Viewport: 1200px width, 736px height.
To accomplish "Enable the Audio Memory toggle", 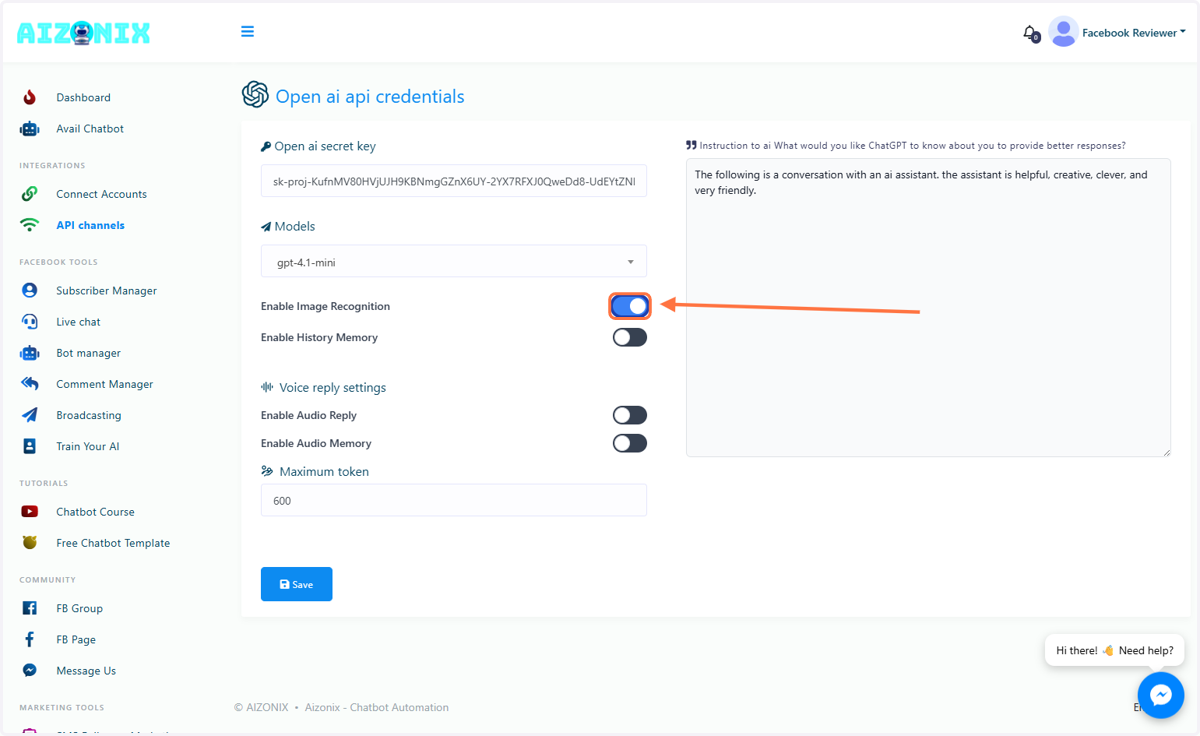I will click(x=630, y=443).
